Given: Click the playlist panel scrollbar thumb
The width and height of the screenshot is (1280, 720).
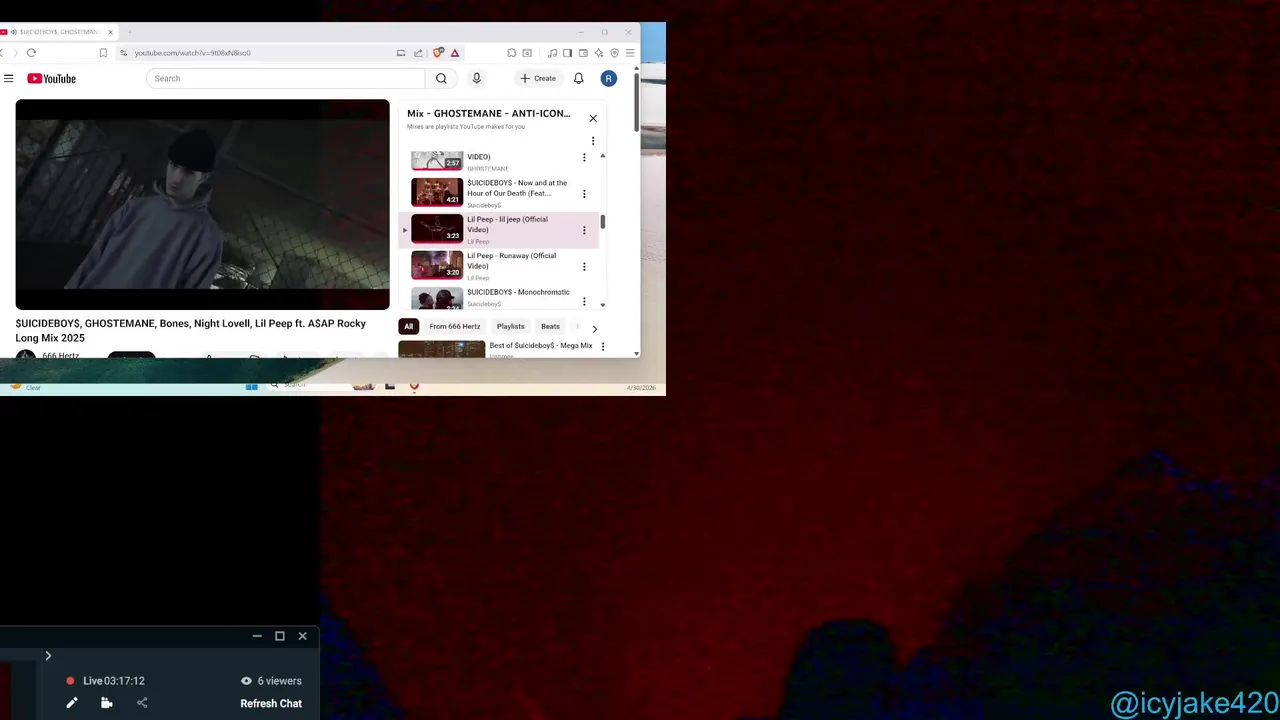Looking at the screenshot, I should click(x=602, y=221).
